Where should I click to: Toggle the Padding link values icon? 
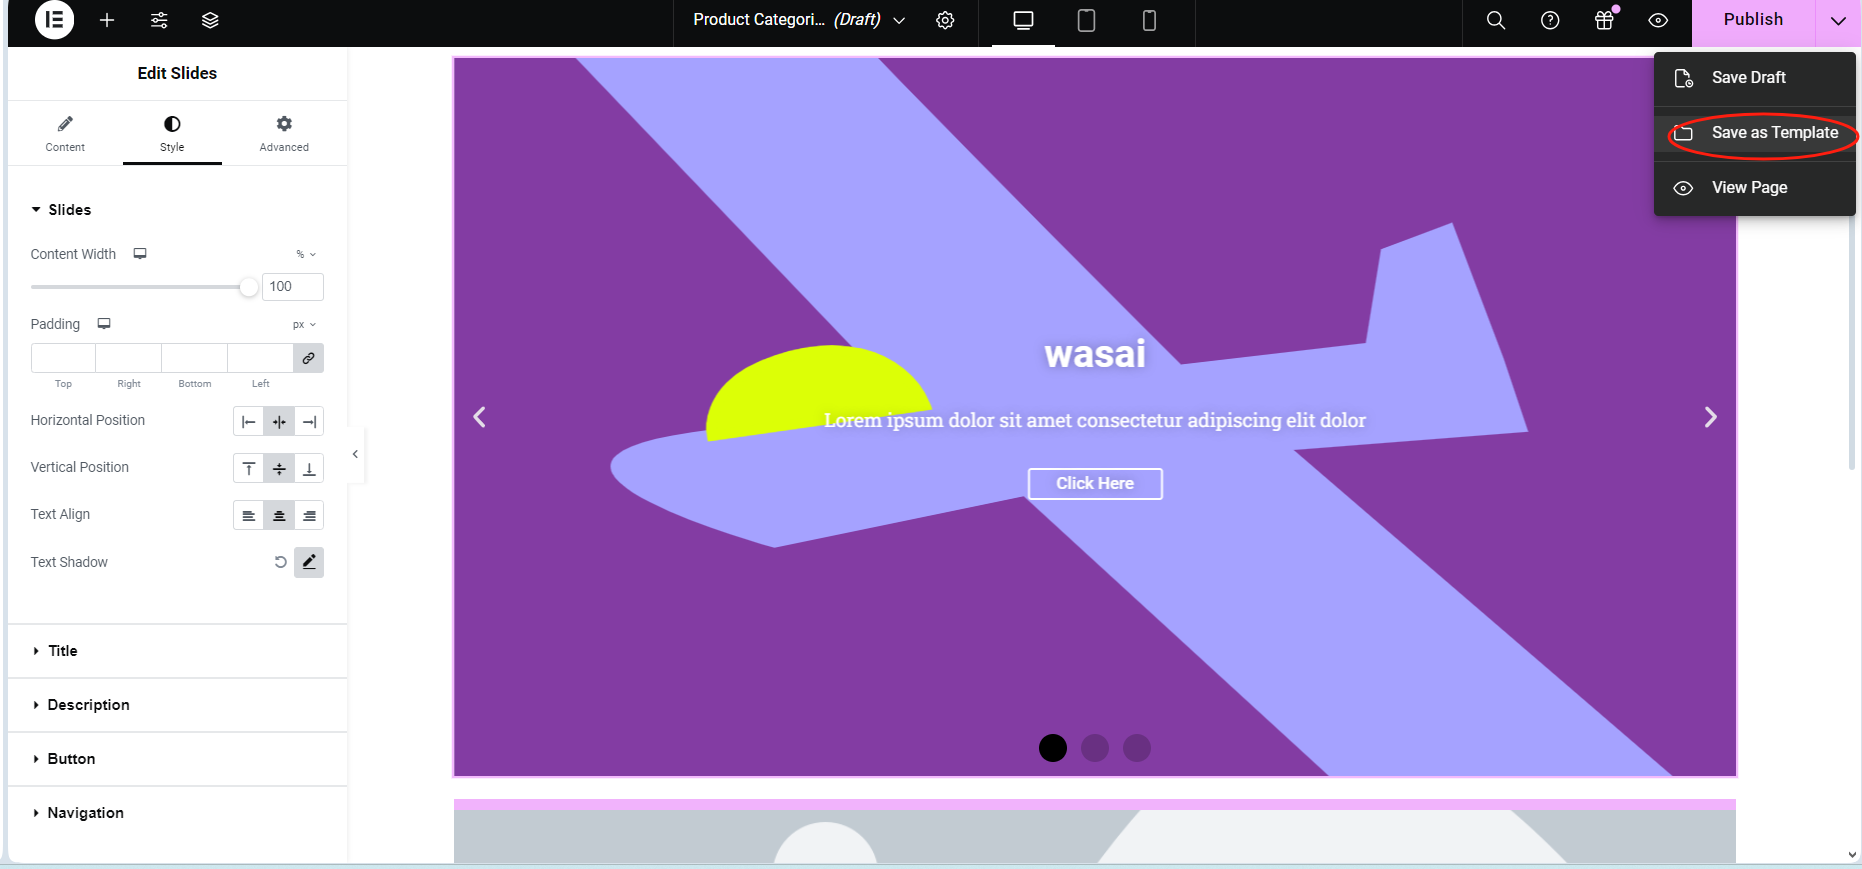(309, 358)
